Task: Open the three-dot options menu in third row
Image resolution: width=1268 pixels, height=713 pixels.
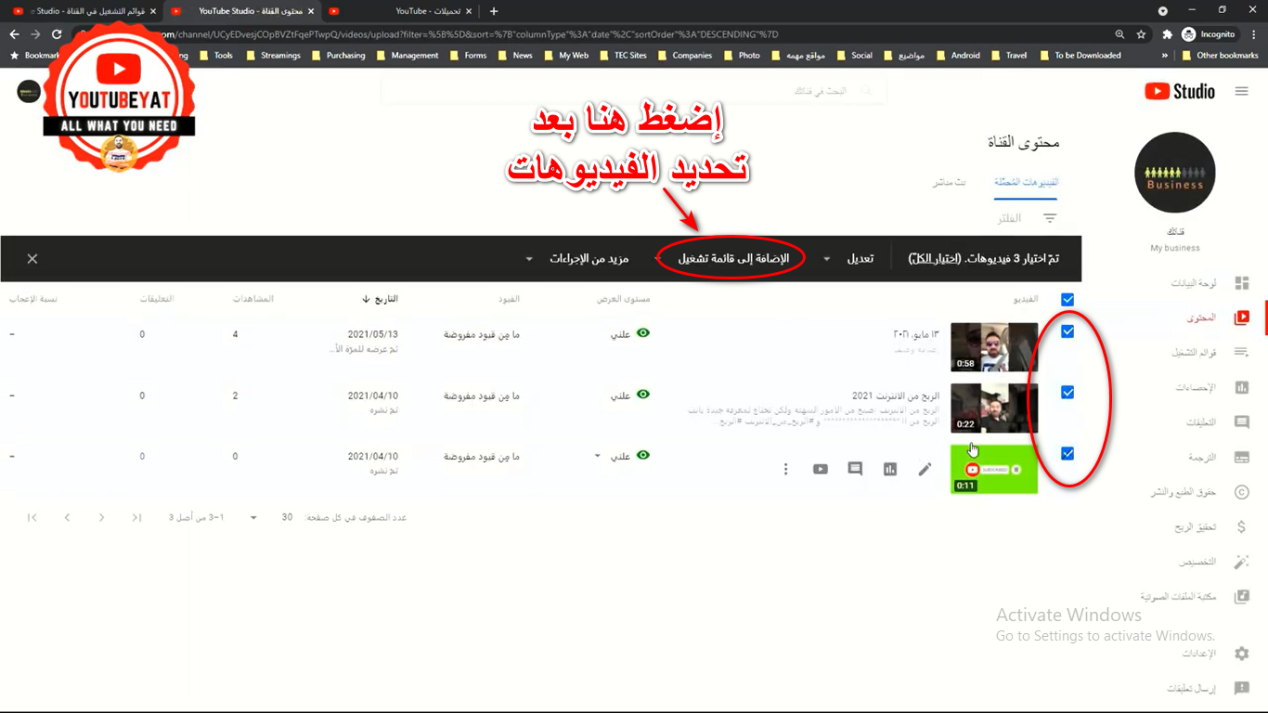Action: point(786,469)
